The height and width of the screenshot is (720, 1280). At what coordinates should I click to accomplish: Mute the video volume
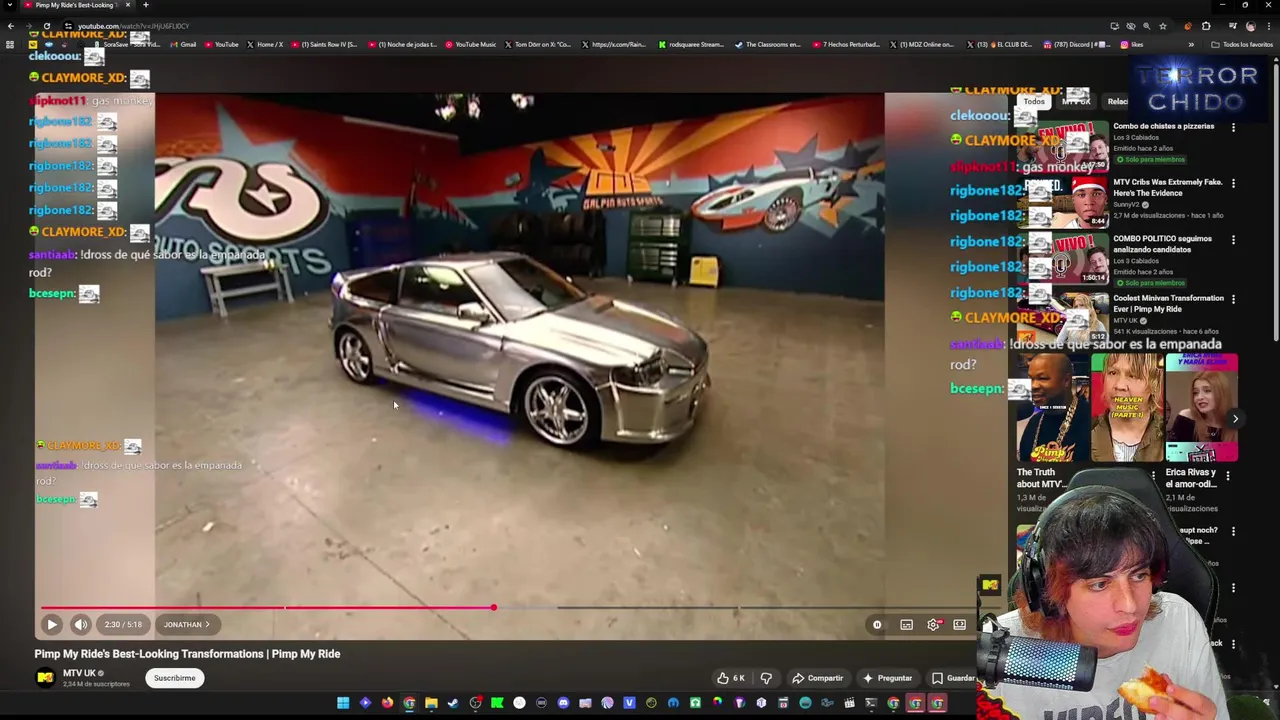point(81,625)
